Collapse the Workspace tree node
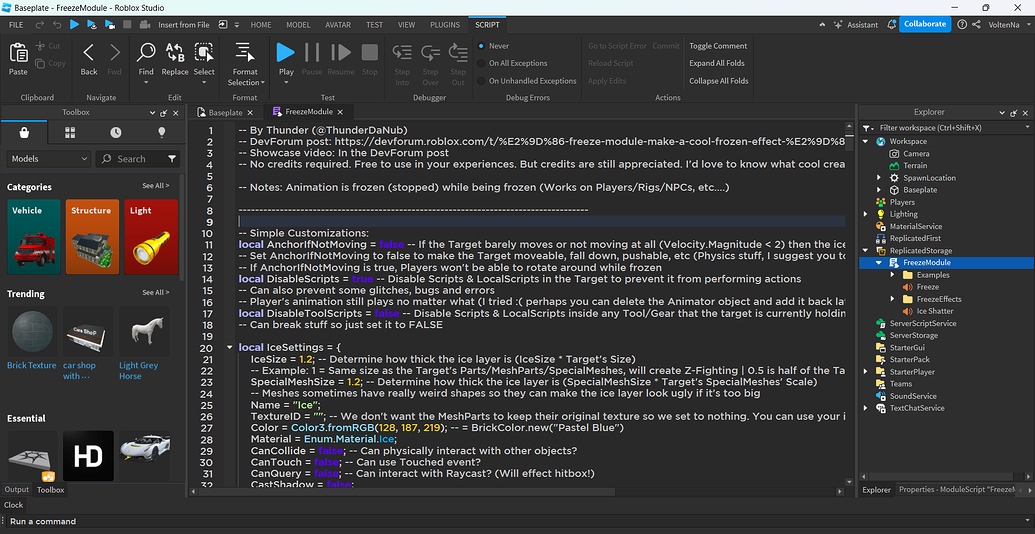Viewport: 1035px width, 534px height. pos(865,141)
